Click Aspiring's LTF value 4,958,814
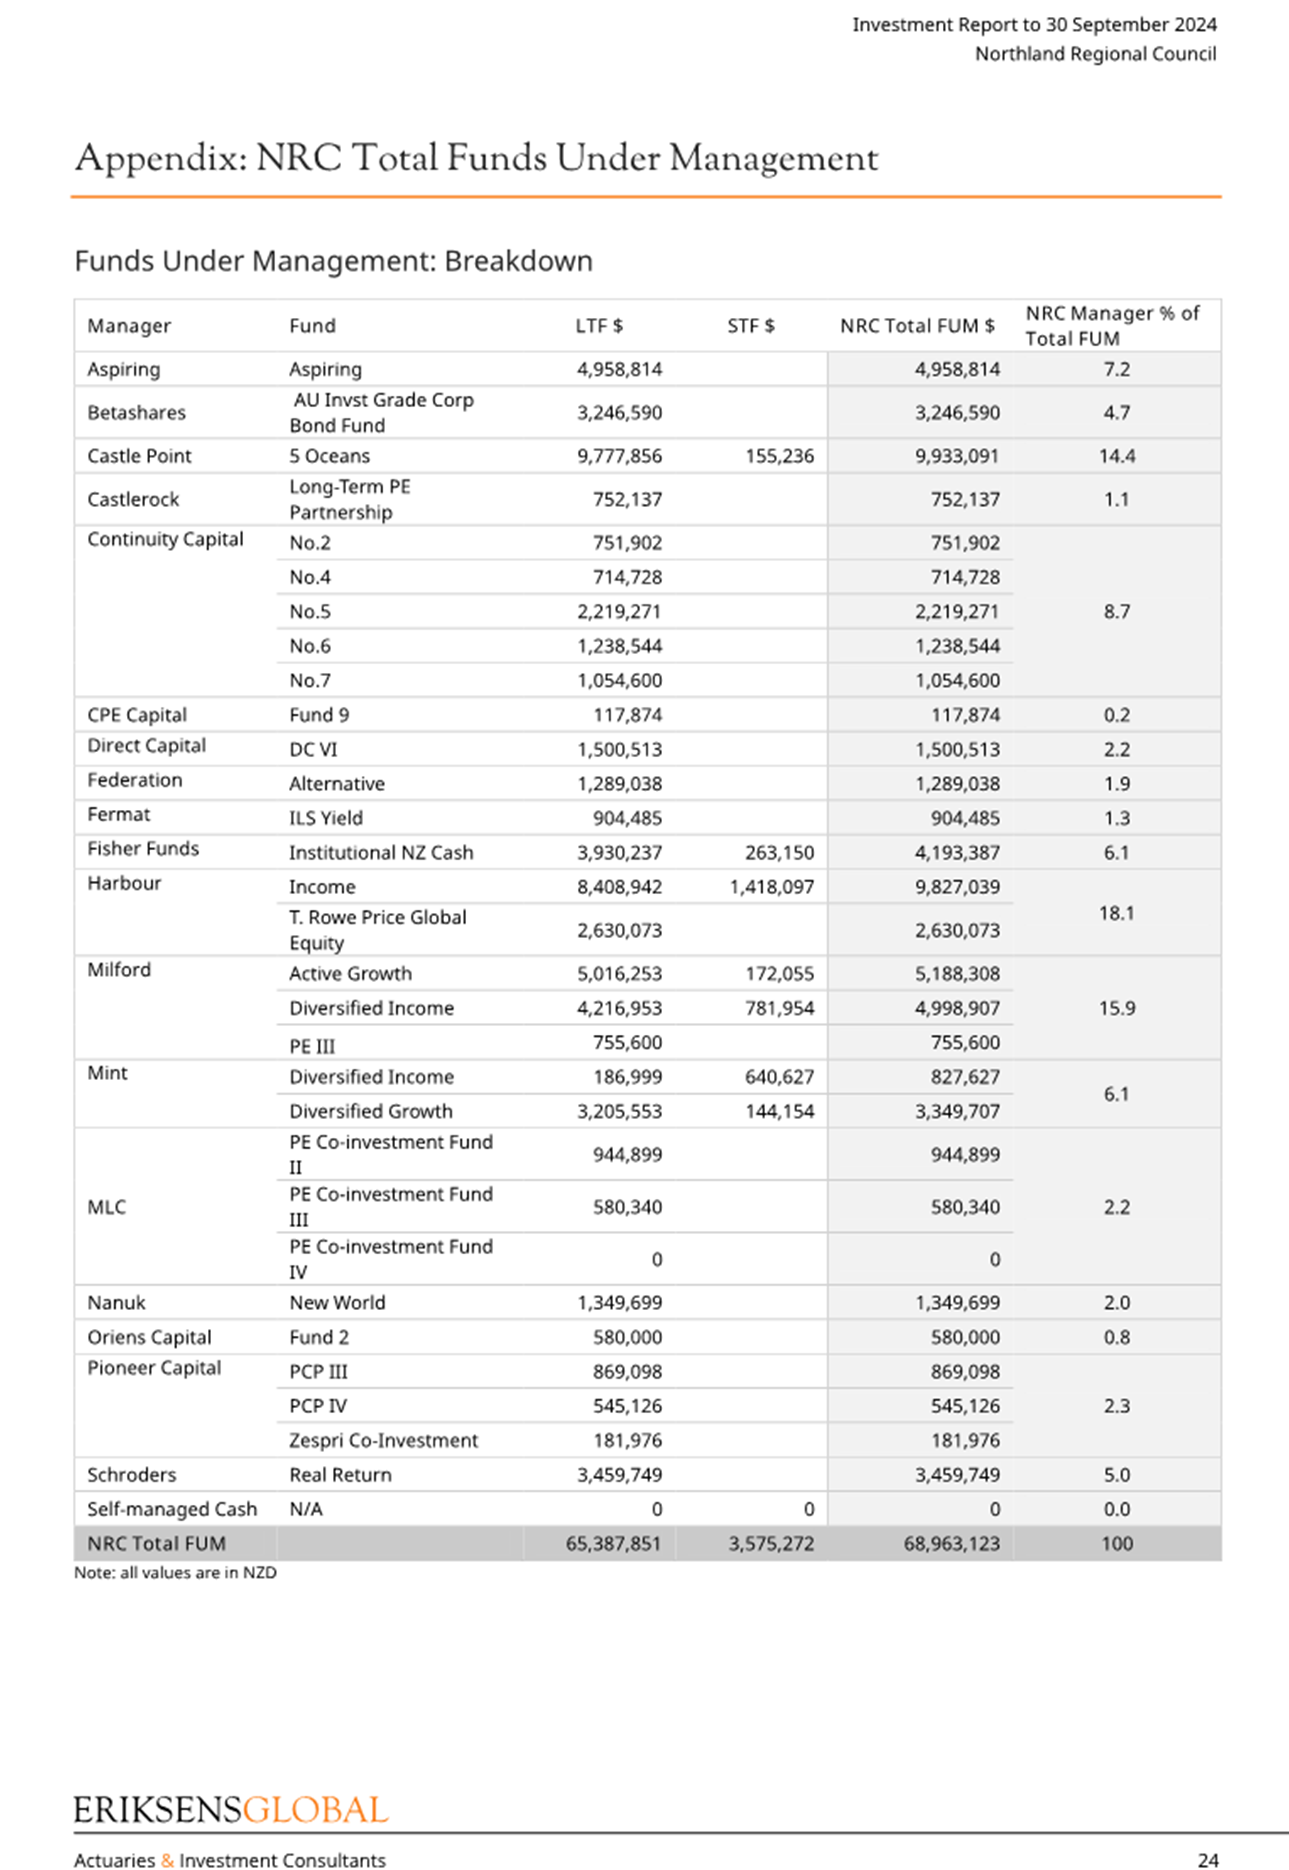Screen dimensions: 1289x1870 click(x=619, y=369)
